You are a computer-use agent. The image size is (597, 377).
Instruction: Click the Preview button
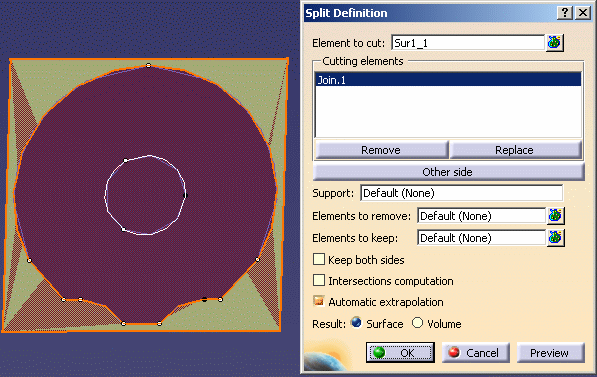tap(550, 353)
